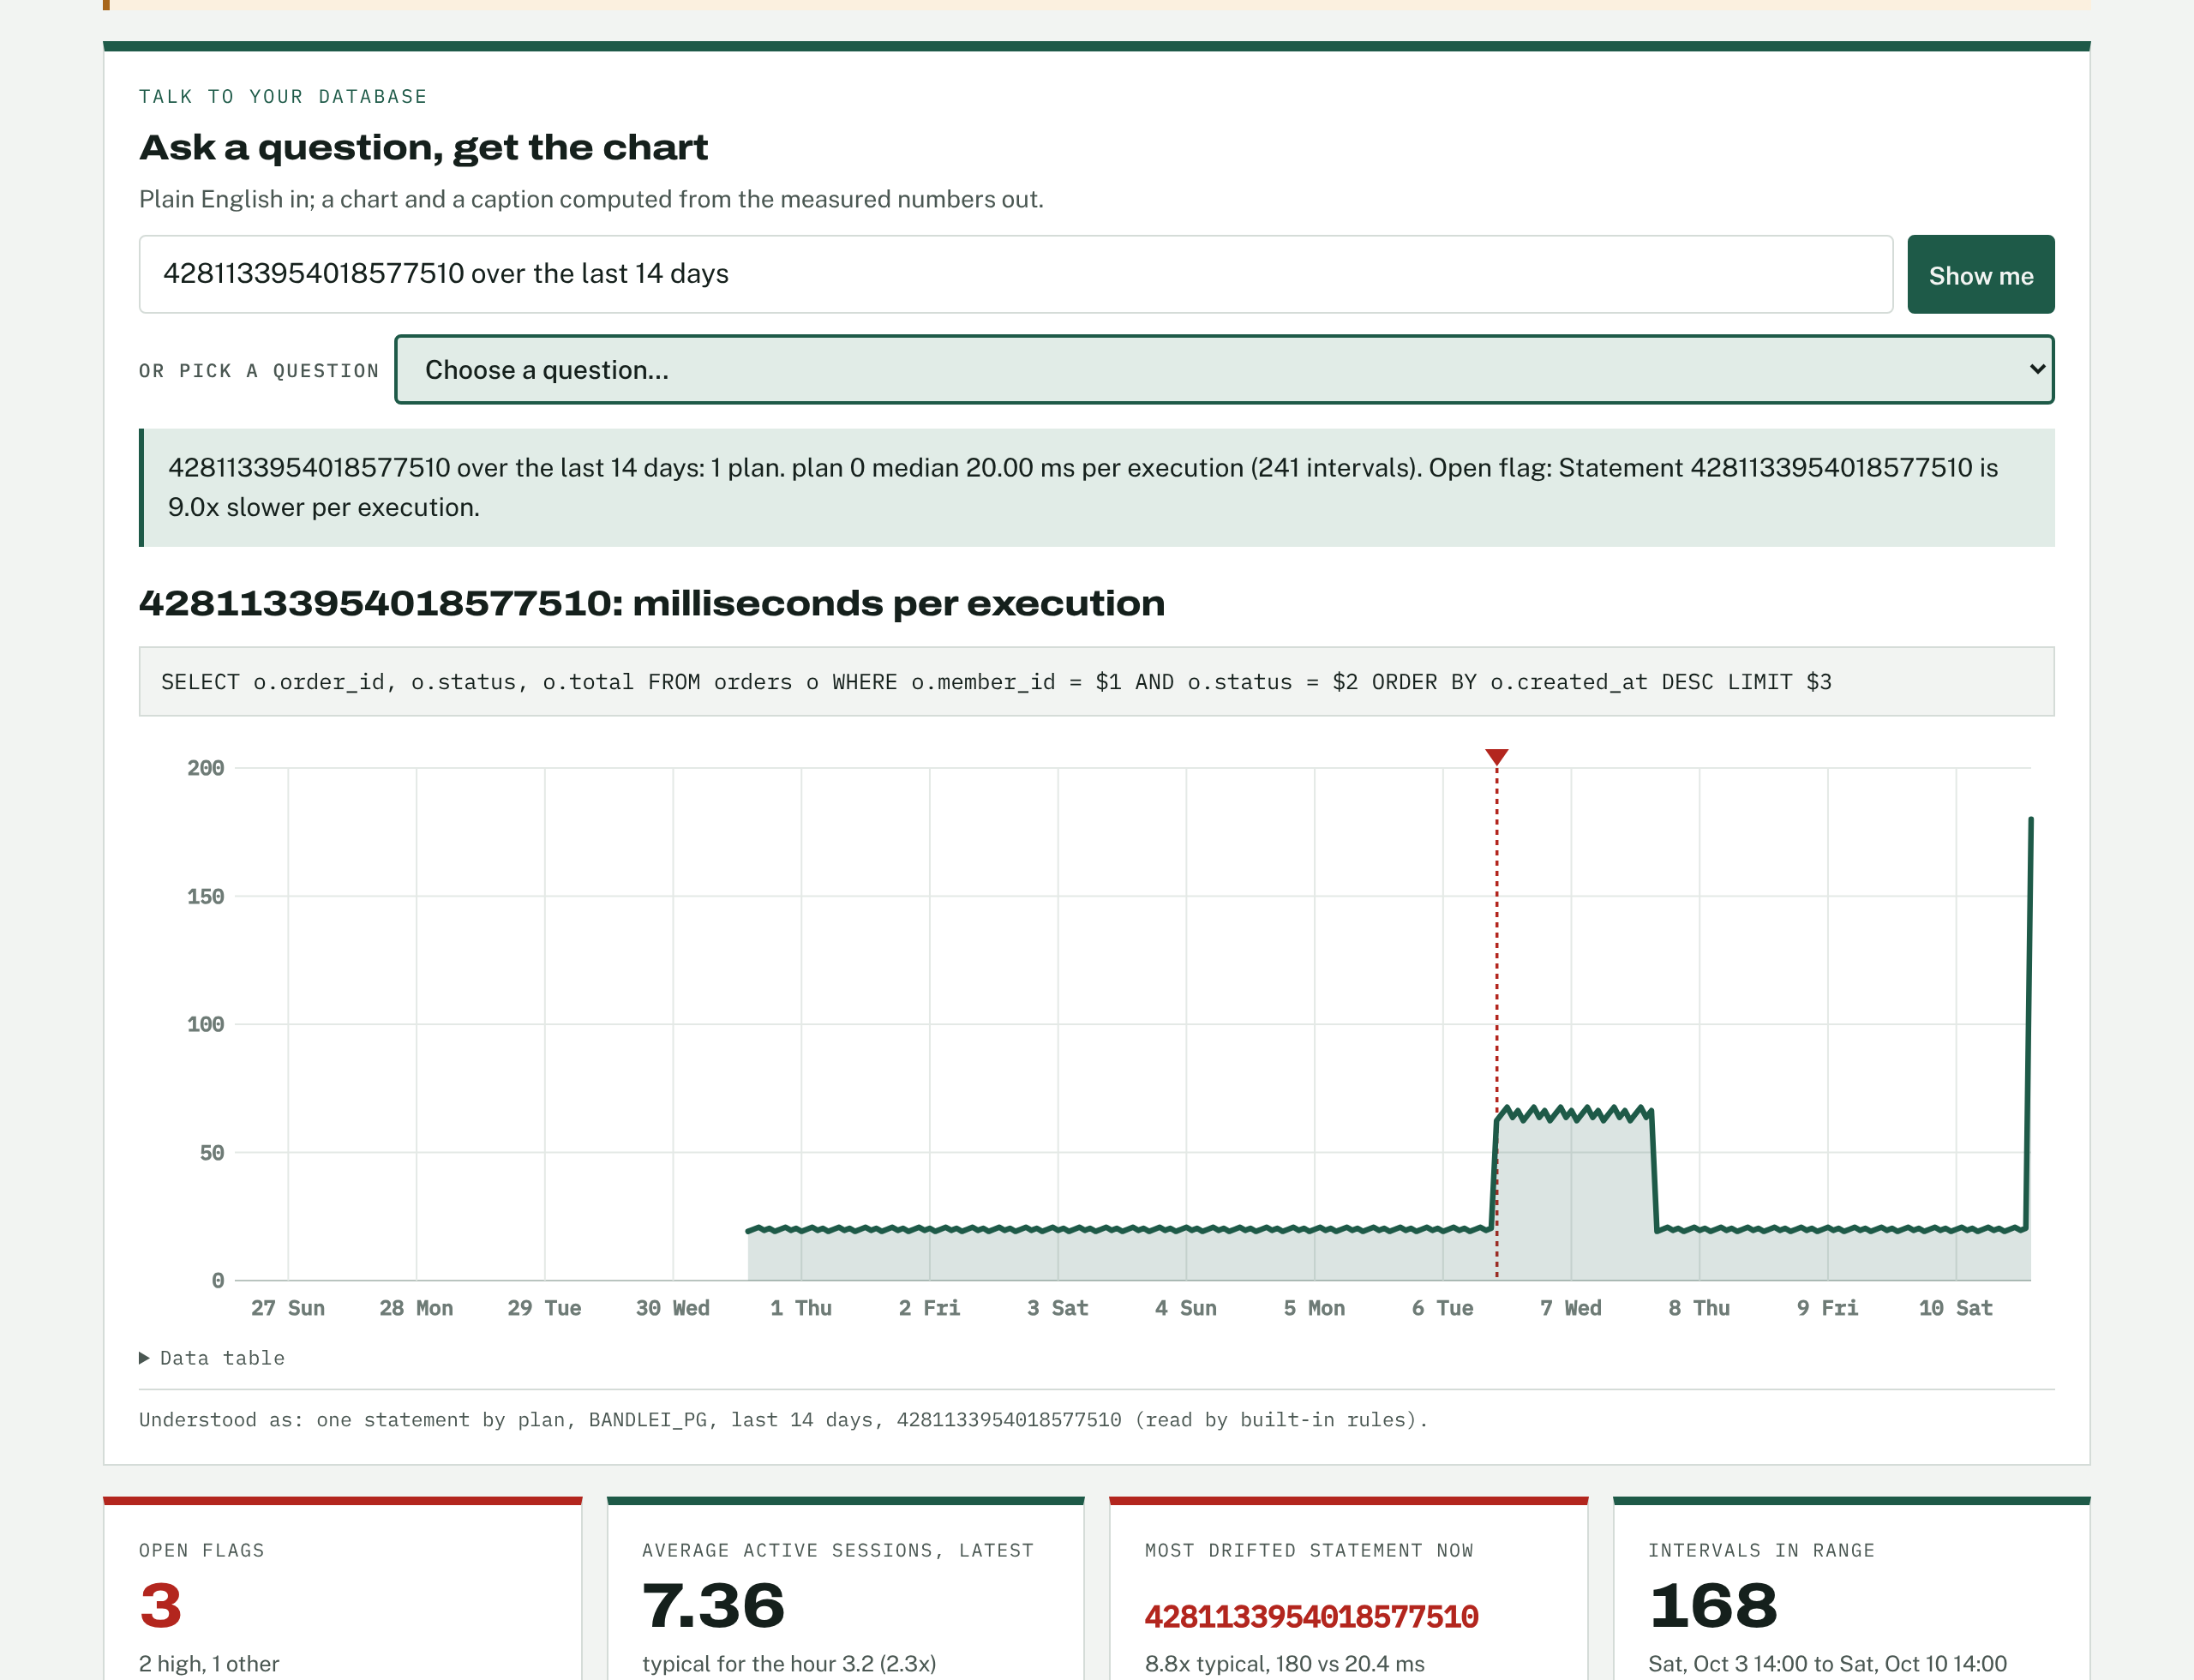Click the 'Ask a question, get the chart' heading

click(x=423, y=148)
